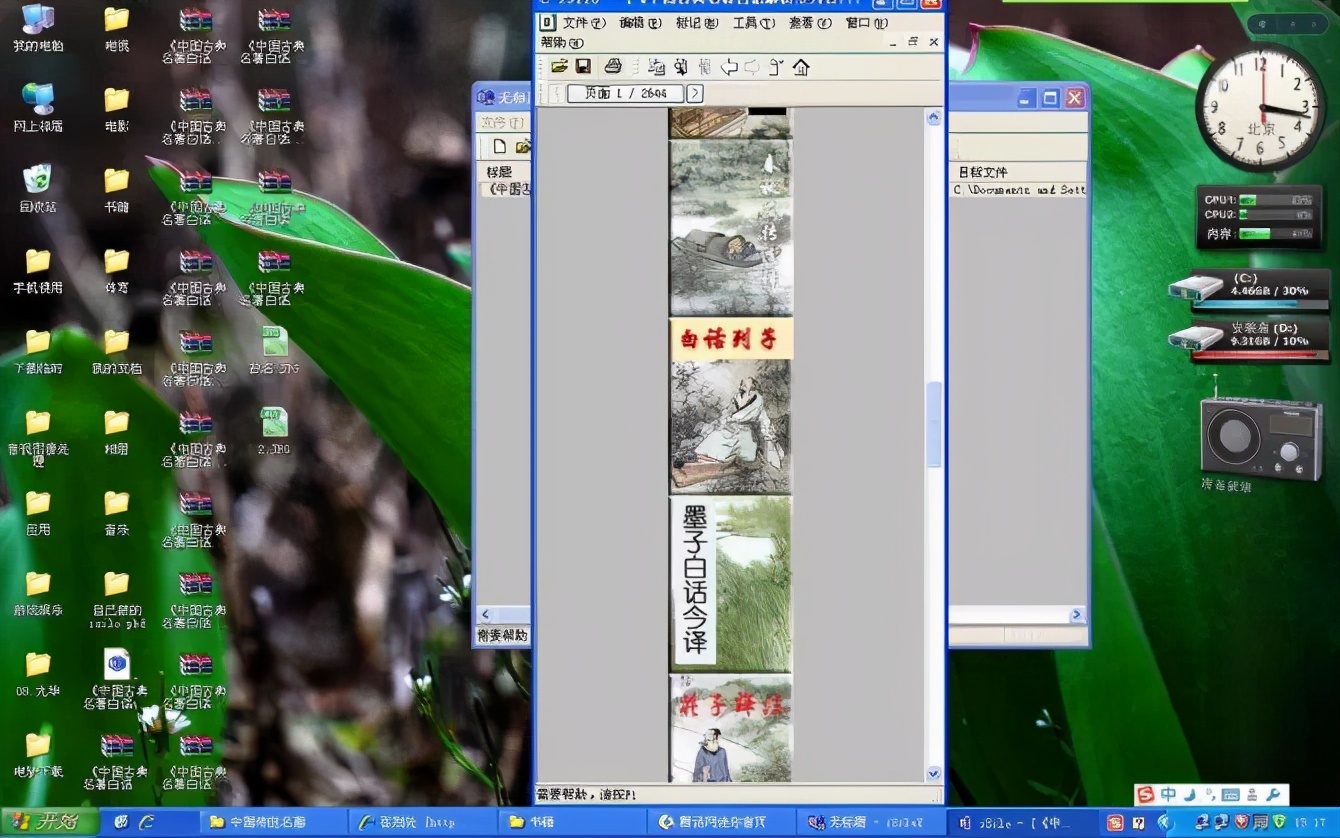The image size is (1340, 838).
Task: Open the 帮助(H) menu
Action: coord(561,42)
